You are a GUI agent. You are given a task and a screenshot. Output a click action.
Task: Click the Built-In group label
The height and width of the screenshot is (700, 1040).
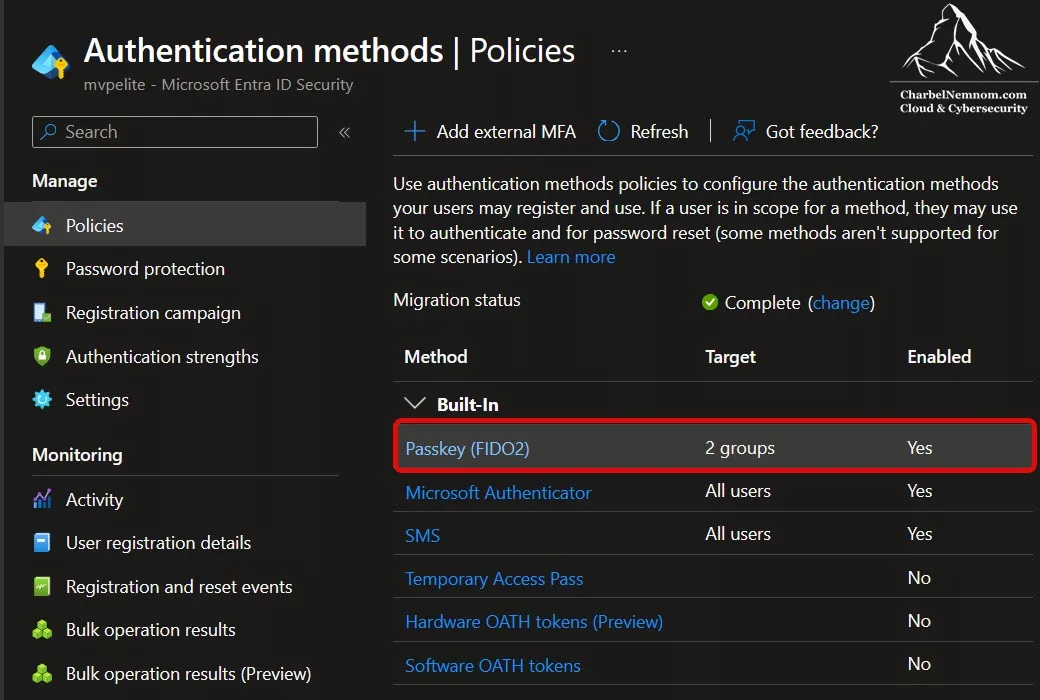[x=468, y=404]
